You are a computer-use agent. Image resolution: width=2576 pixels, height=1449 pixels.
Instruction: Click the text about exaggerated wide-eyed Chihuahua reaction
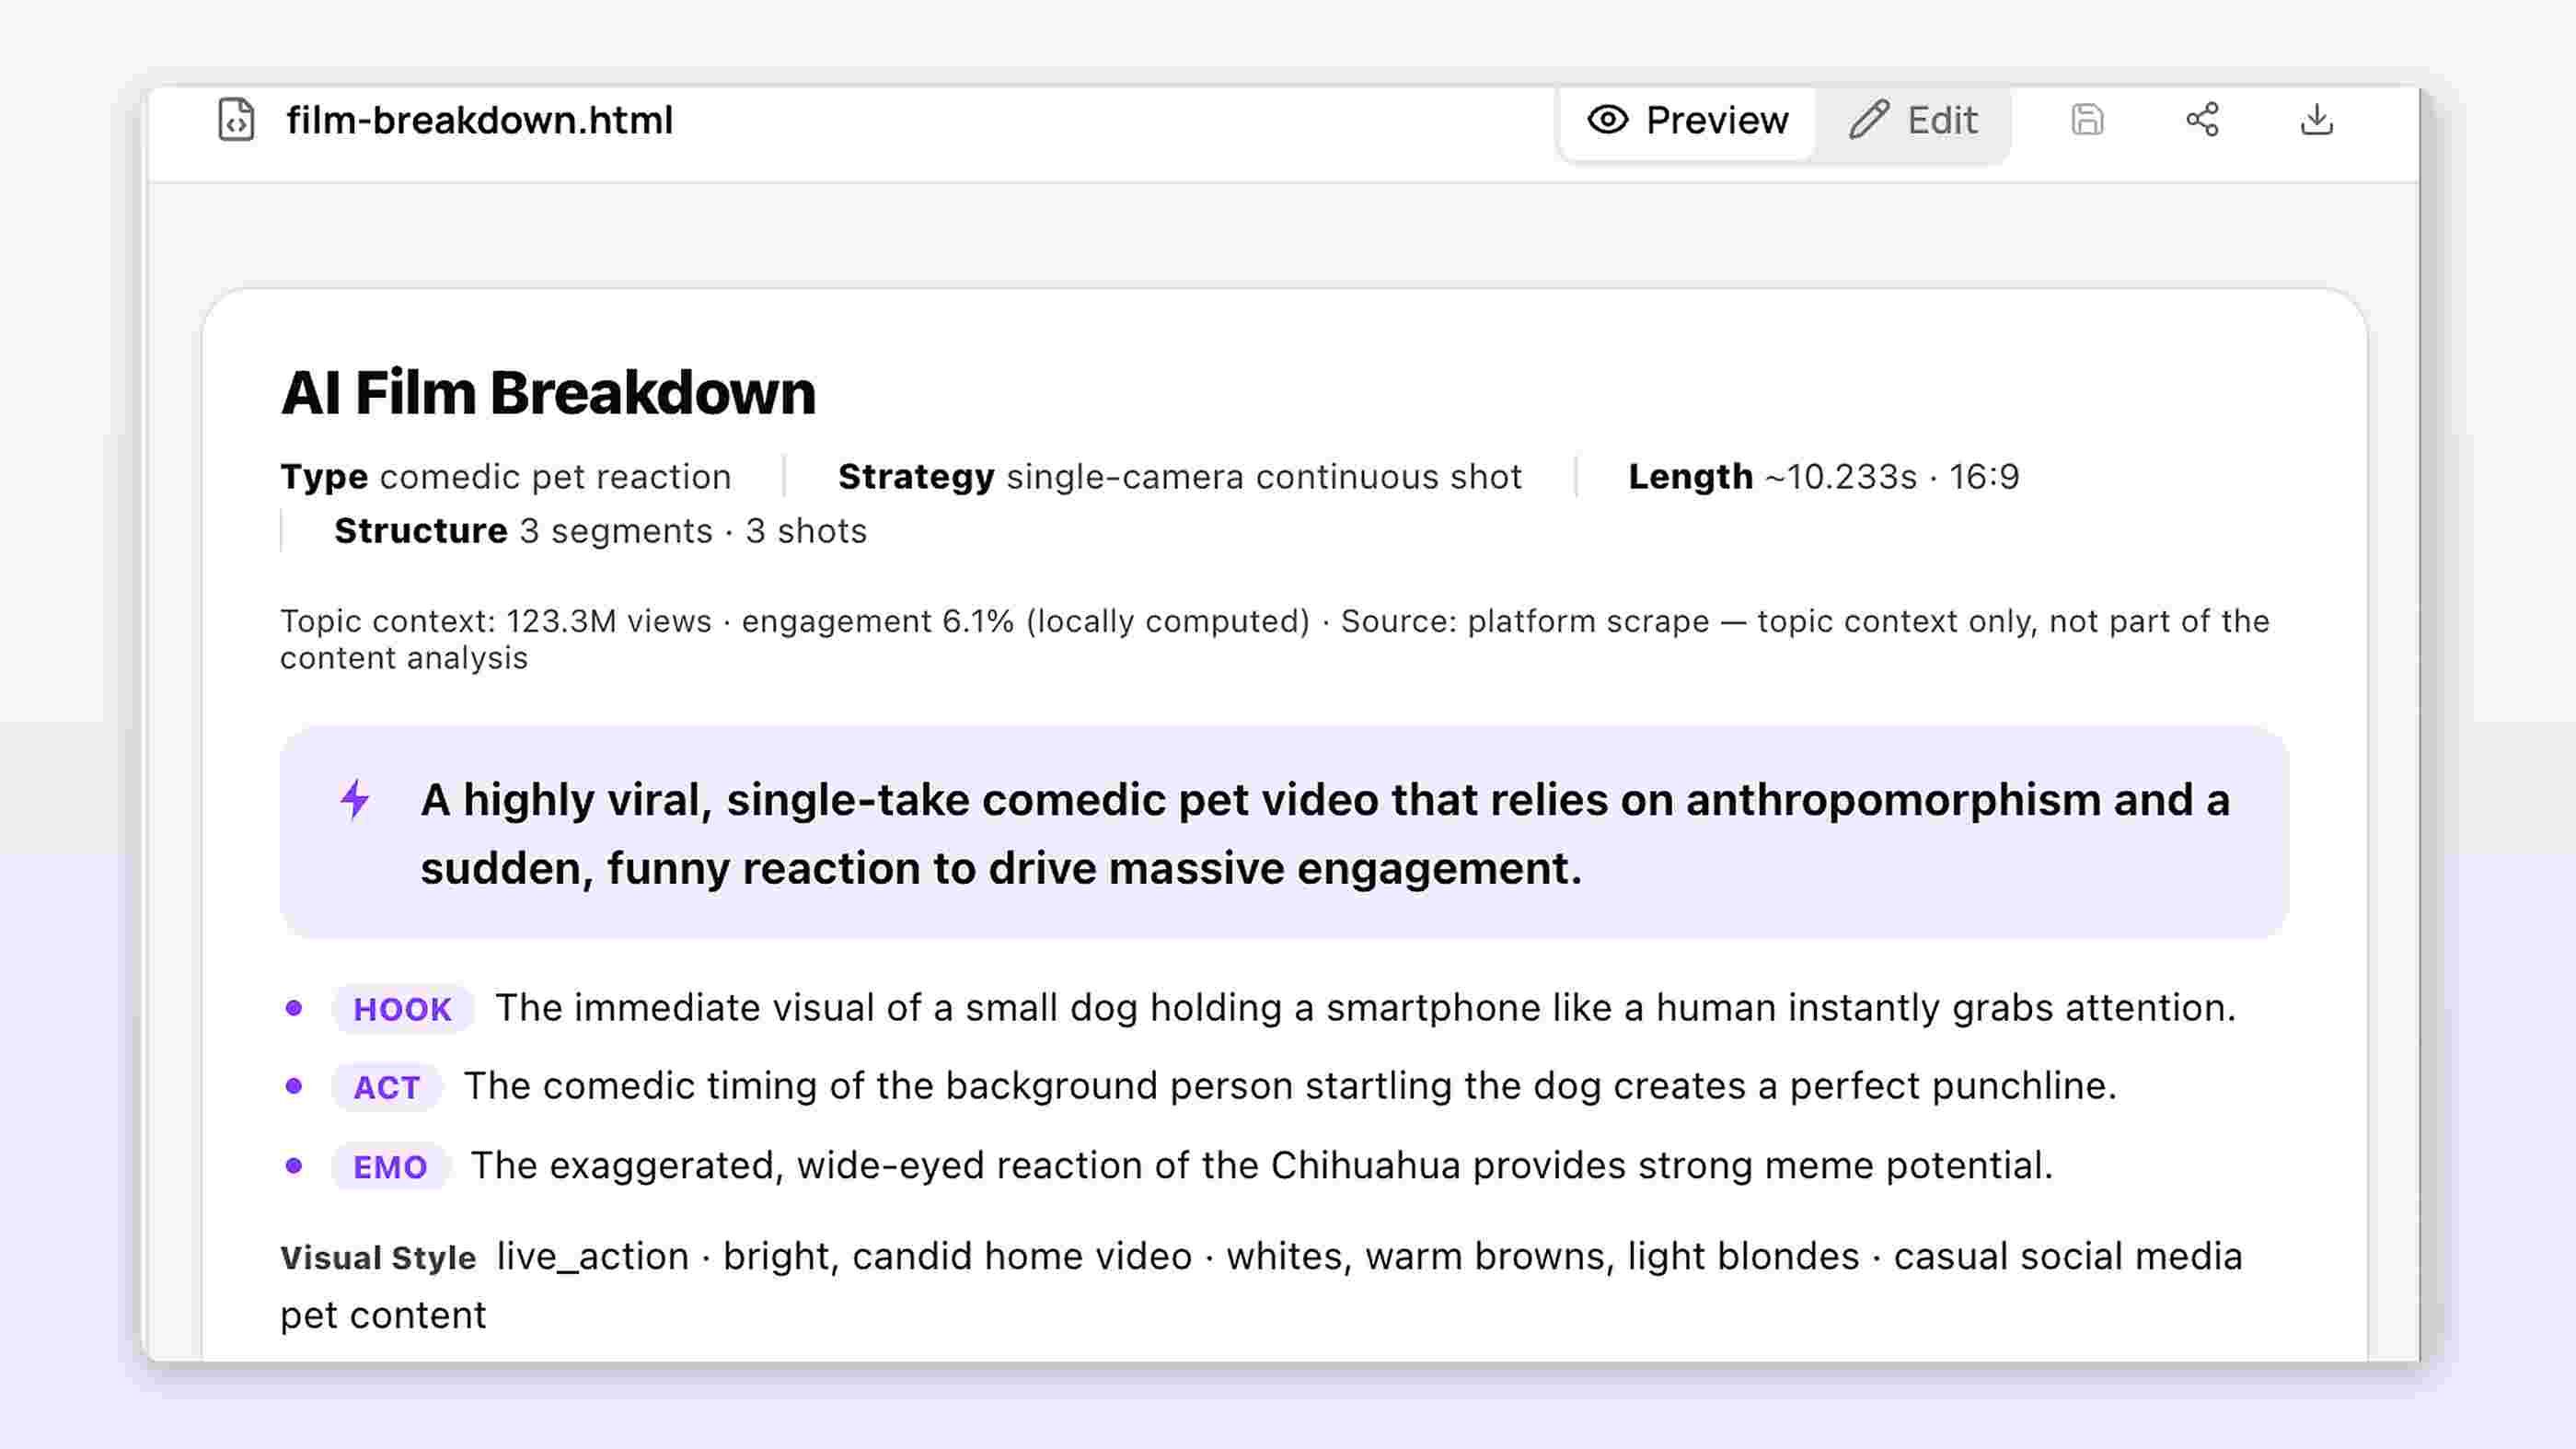click(1262, 1166)
